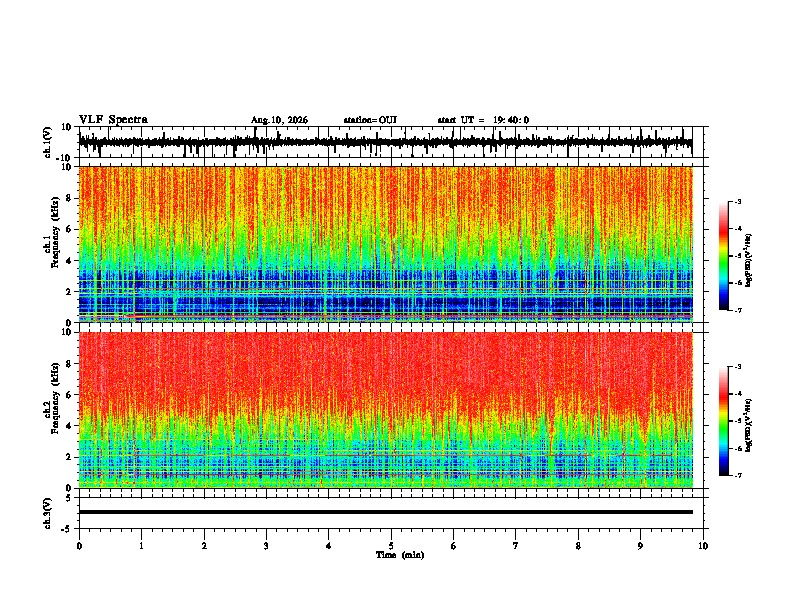Click the time axis tick label "1"
Image resolution: width=792 pixels, height=612 pixels.
(141, 546)
